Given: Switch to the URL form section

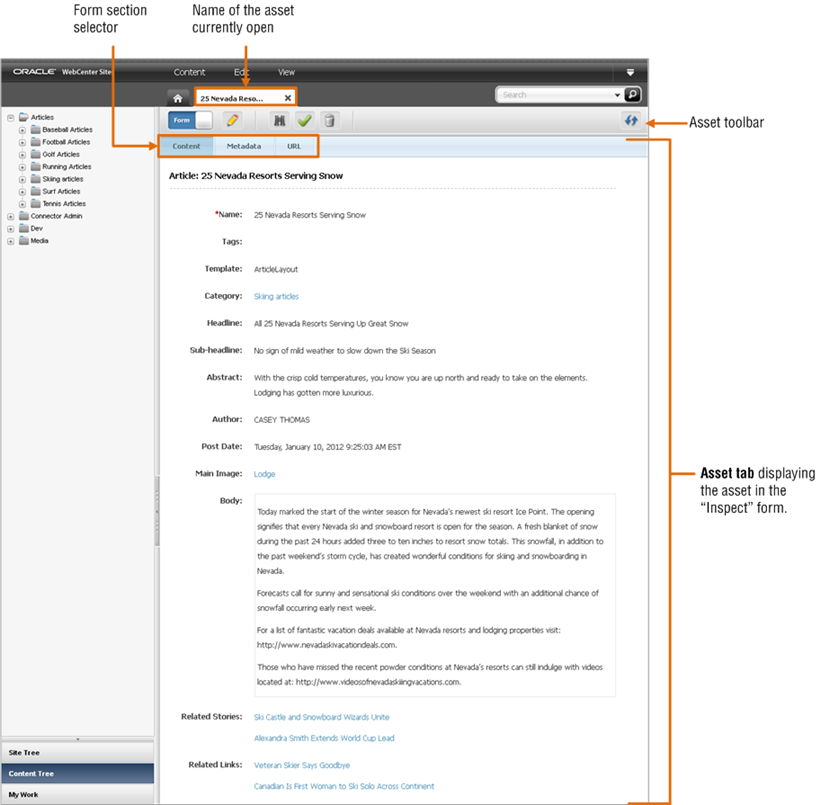Looking at the screenshot, I should (x=294, y=146).
